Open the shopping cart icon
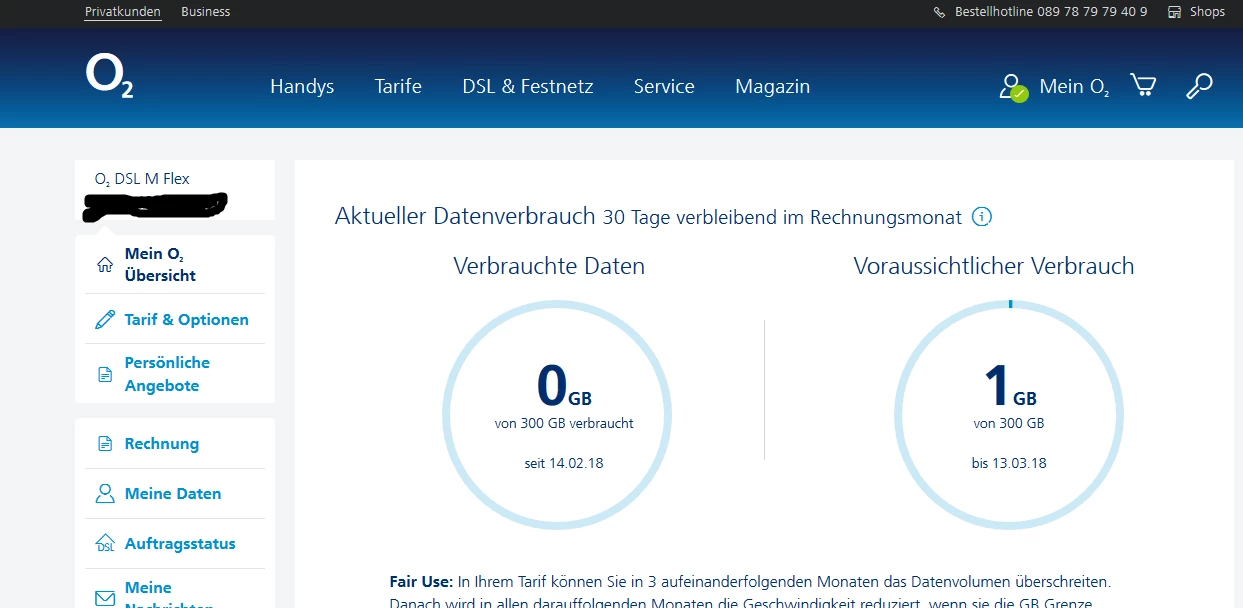 coord(1143,85)
